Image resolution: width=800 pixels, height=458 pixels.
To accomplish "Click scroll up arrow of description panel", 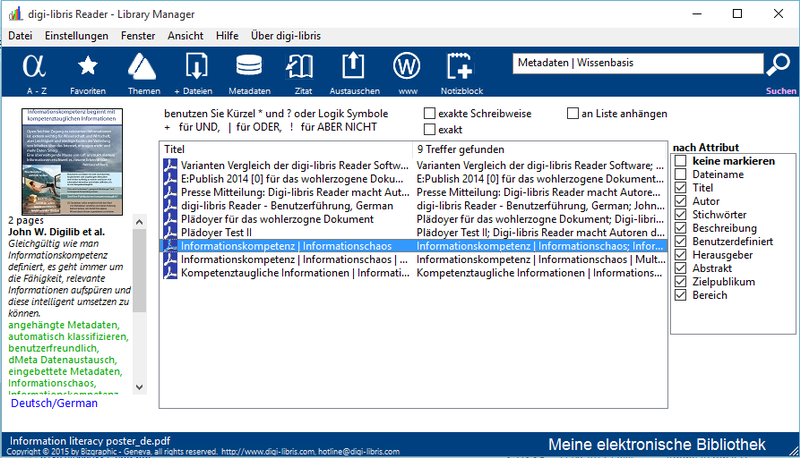I will click(139, 222).
